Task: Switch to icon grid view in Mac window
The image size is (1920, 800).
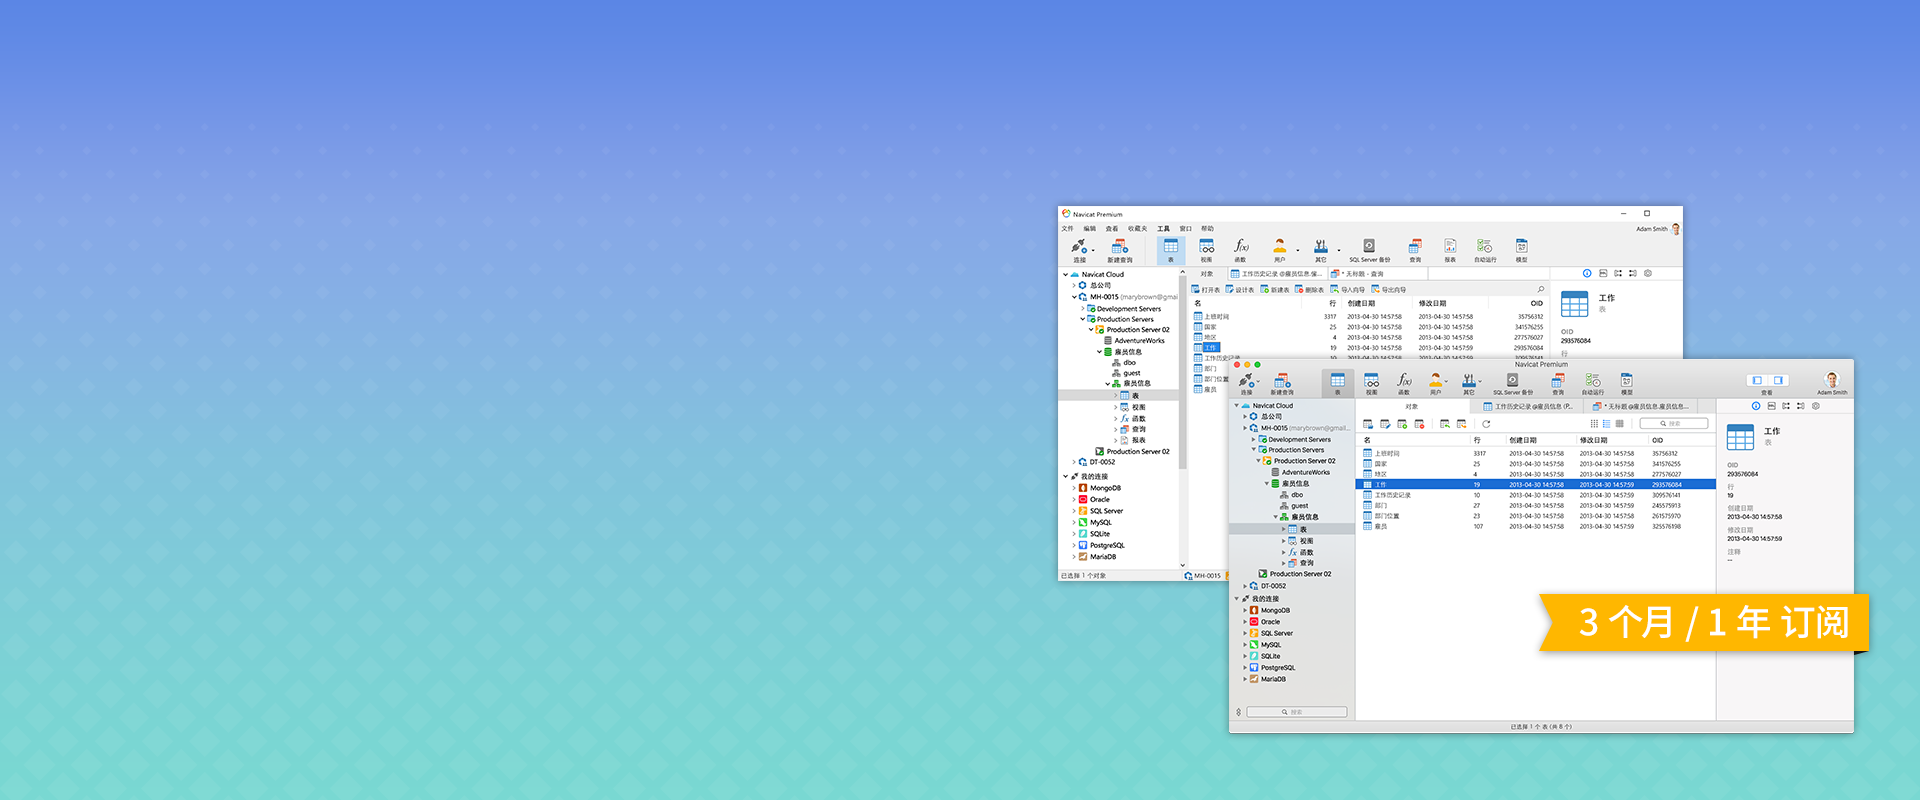Action: pos(1594,424)
